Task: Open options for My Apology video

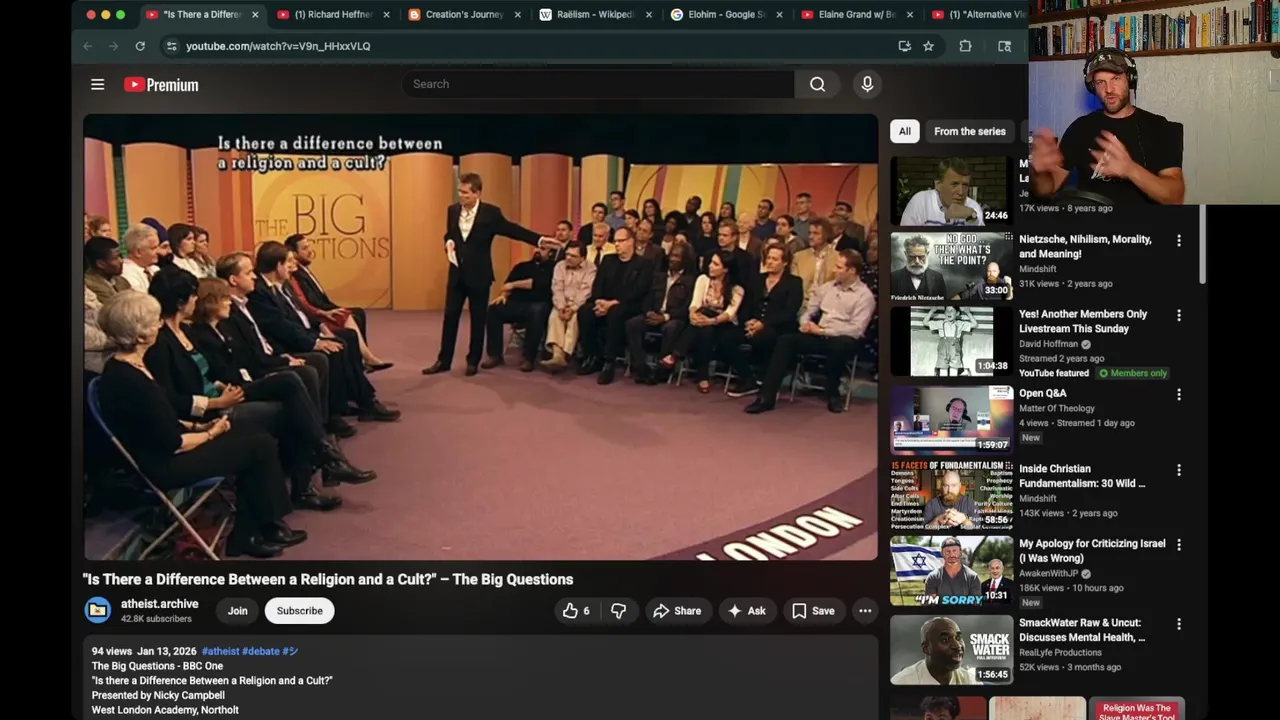Action: [1178, 544]
